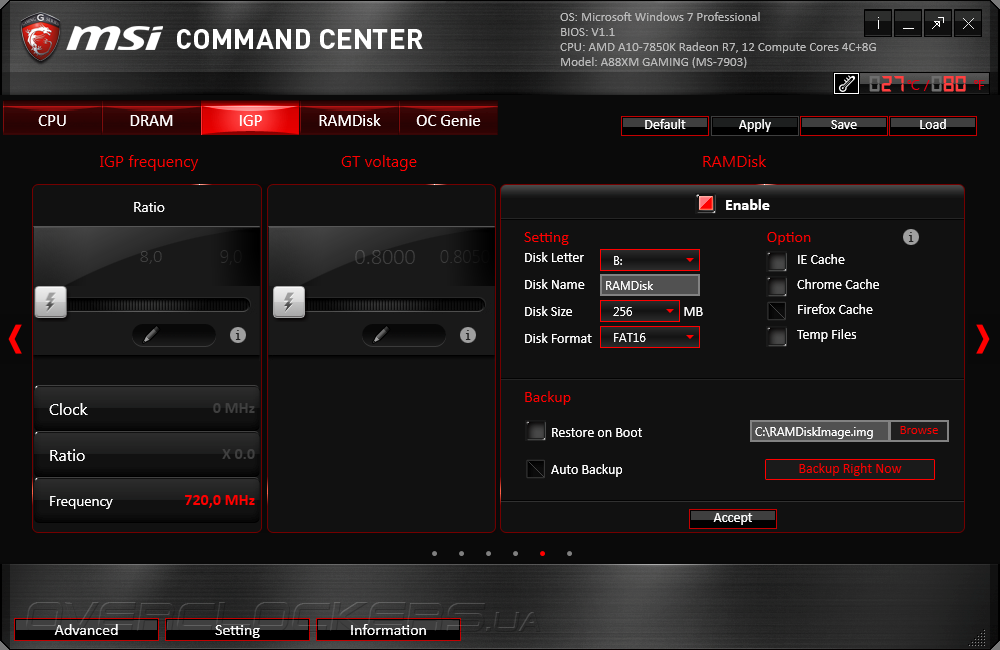This screenshot has height=650, width=1000.
Task: Click the '720,0 MHz' frequency value
Action: click(219, 500)
